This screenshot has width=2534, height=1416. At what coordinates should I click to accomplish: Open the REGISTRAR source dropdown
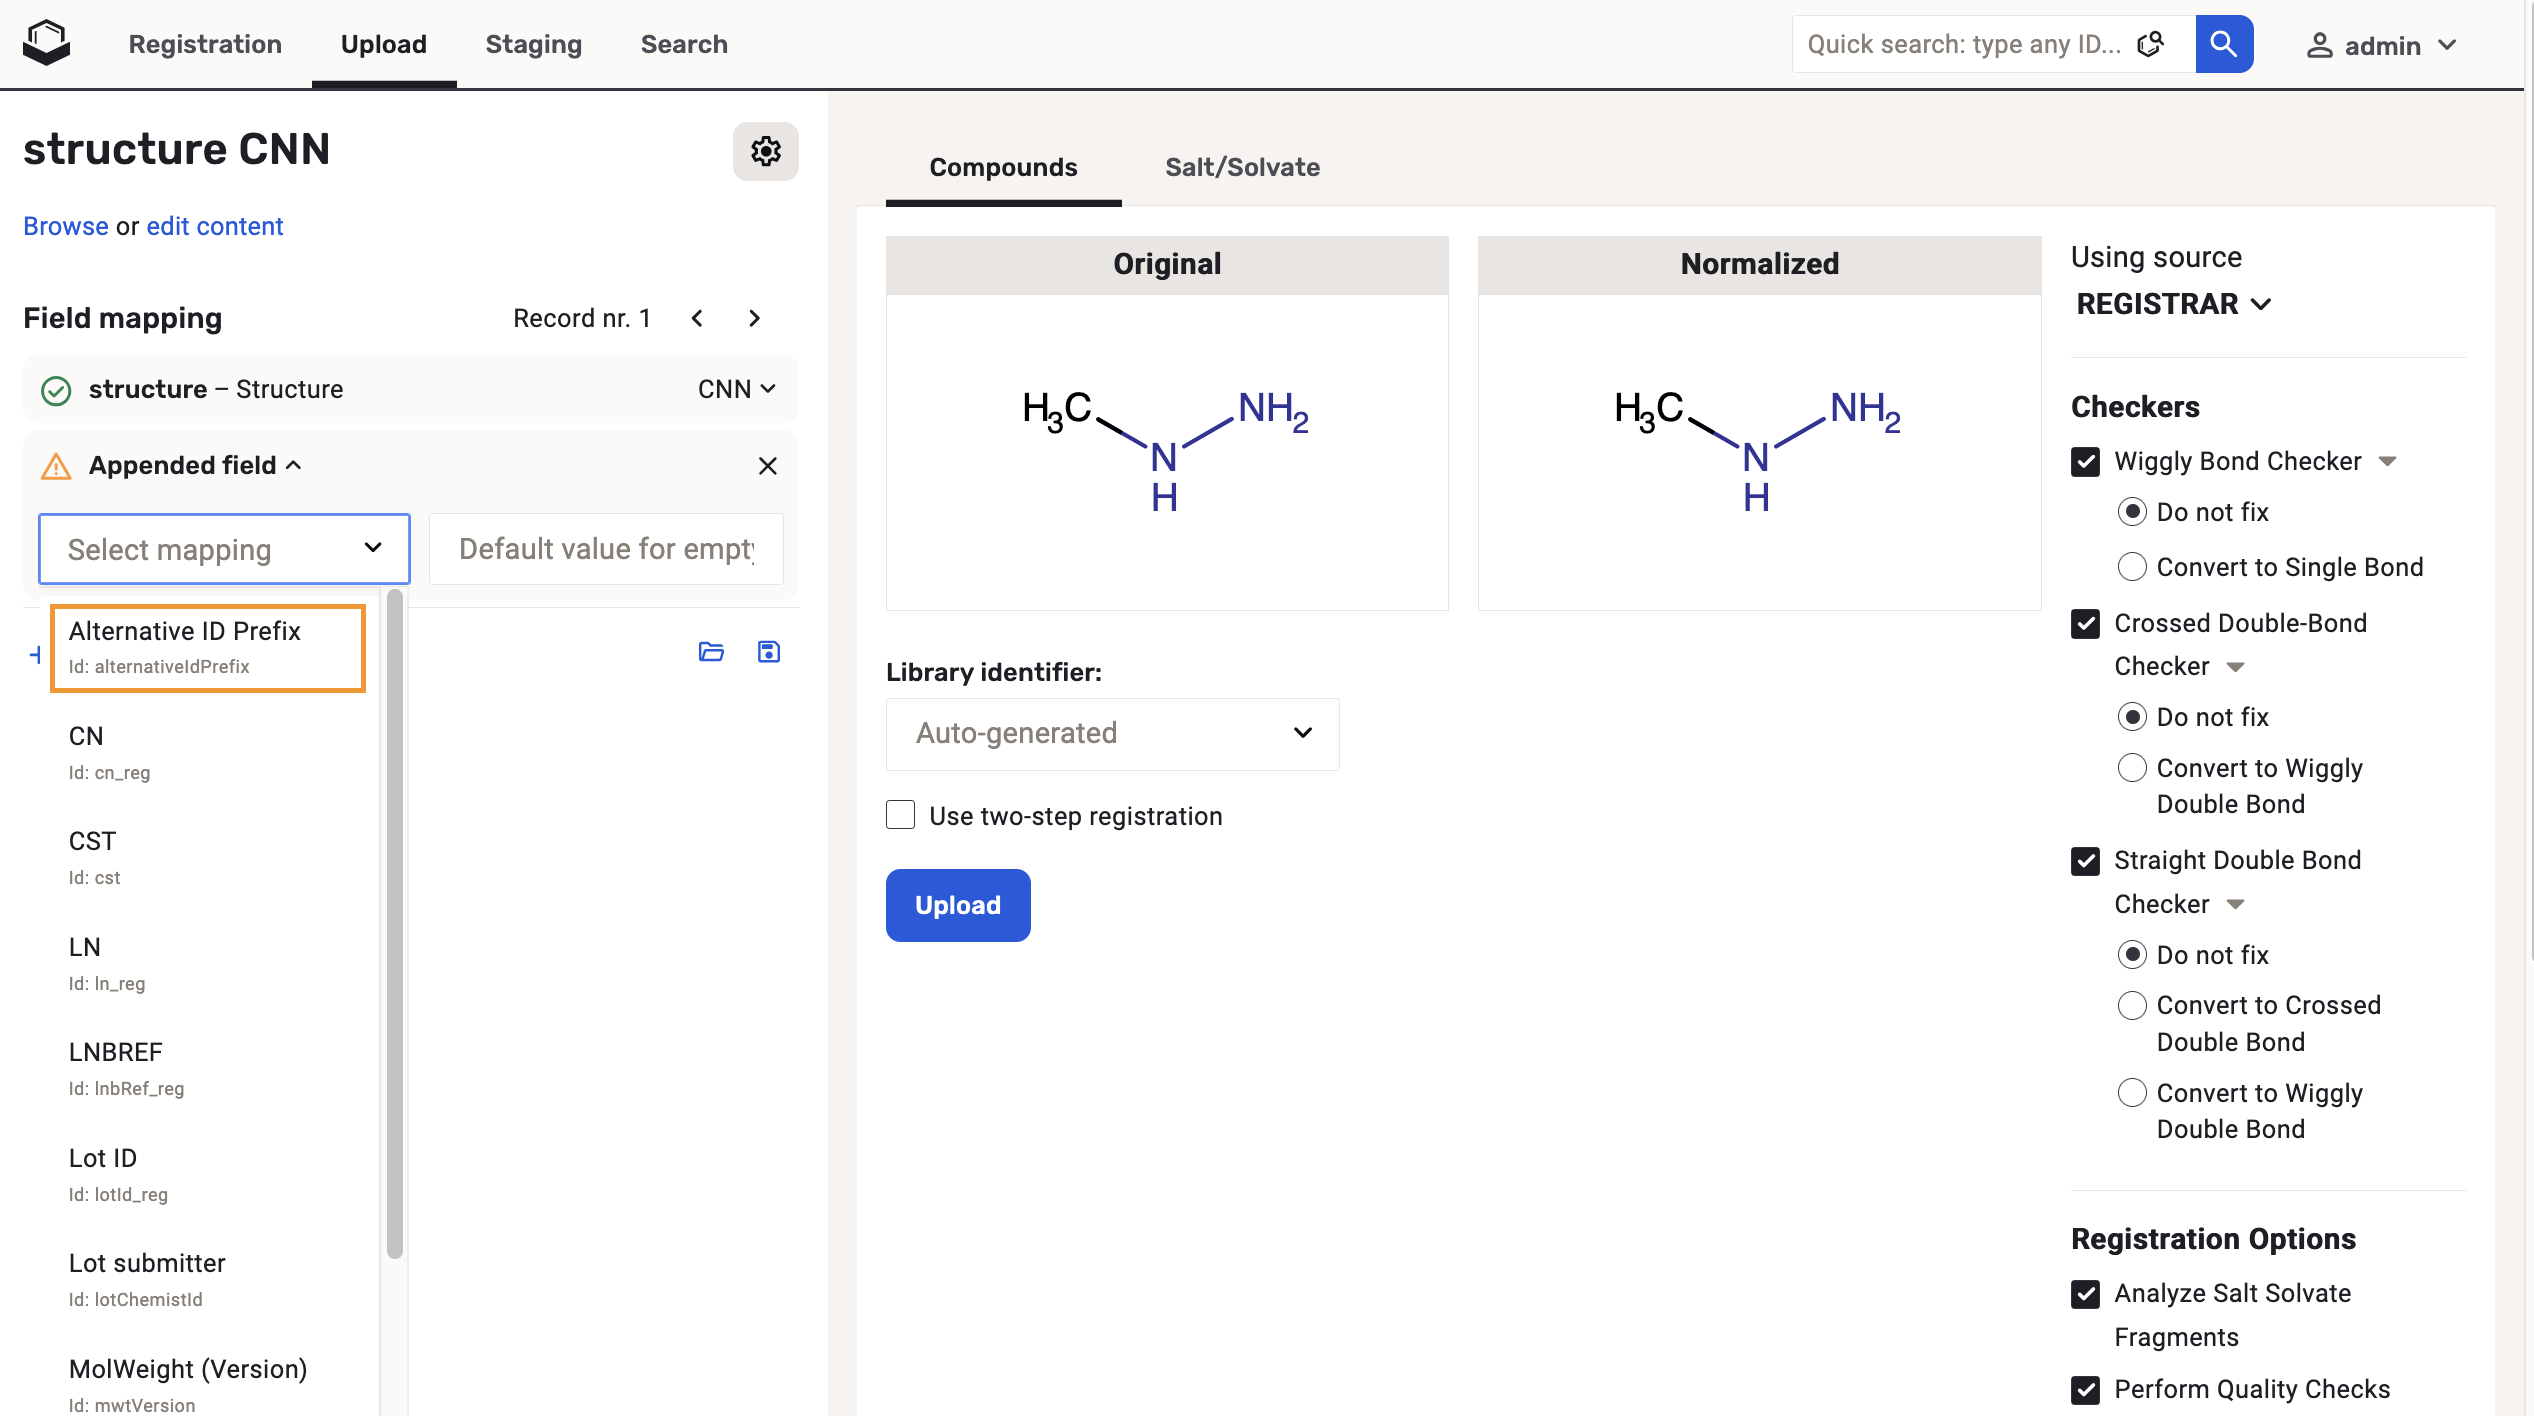tap(2173, 304)
